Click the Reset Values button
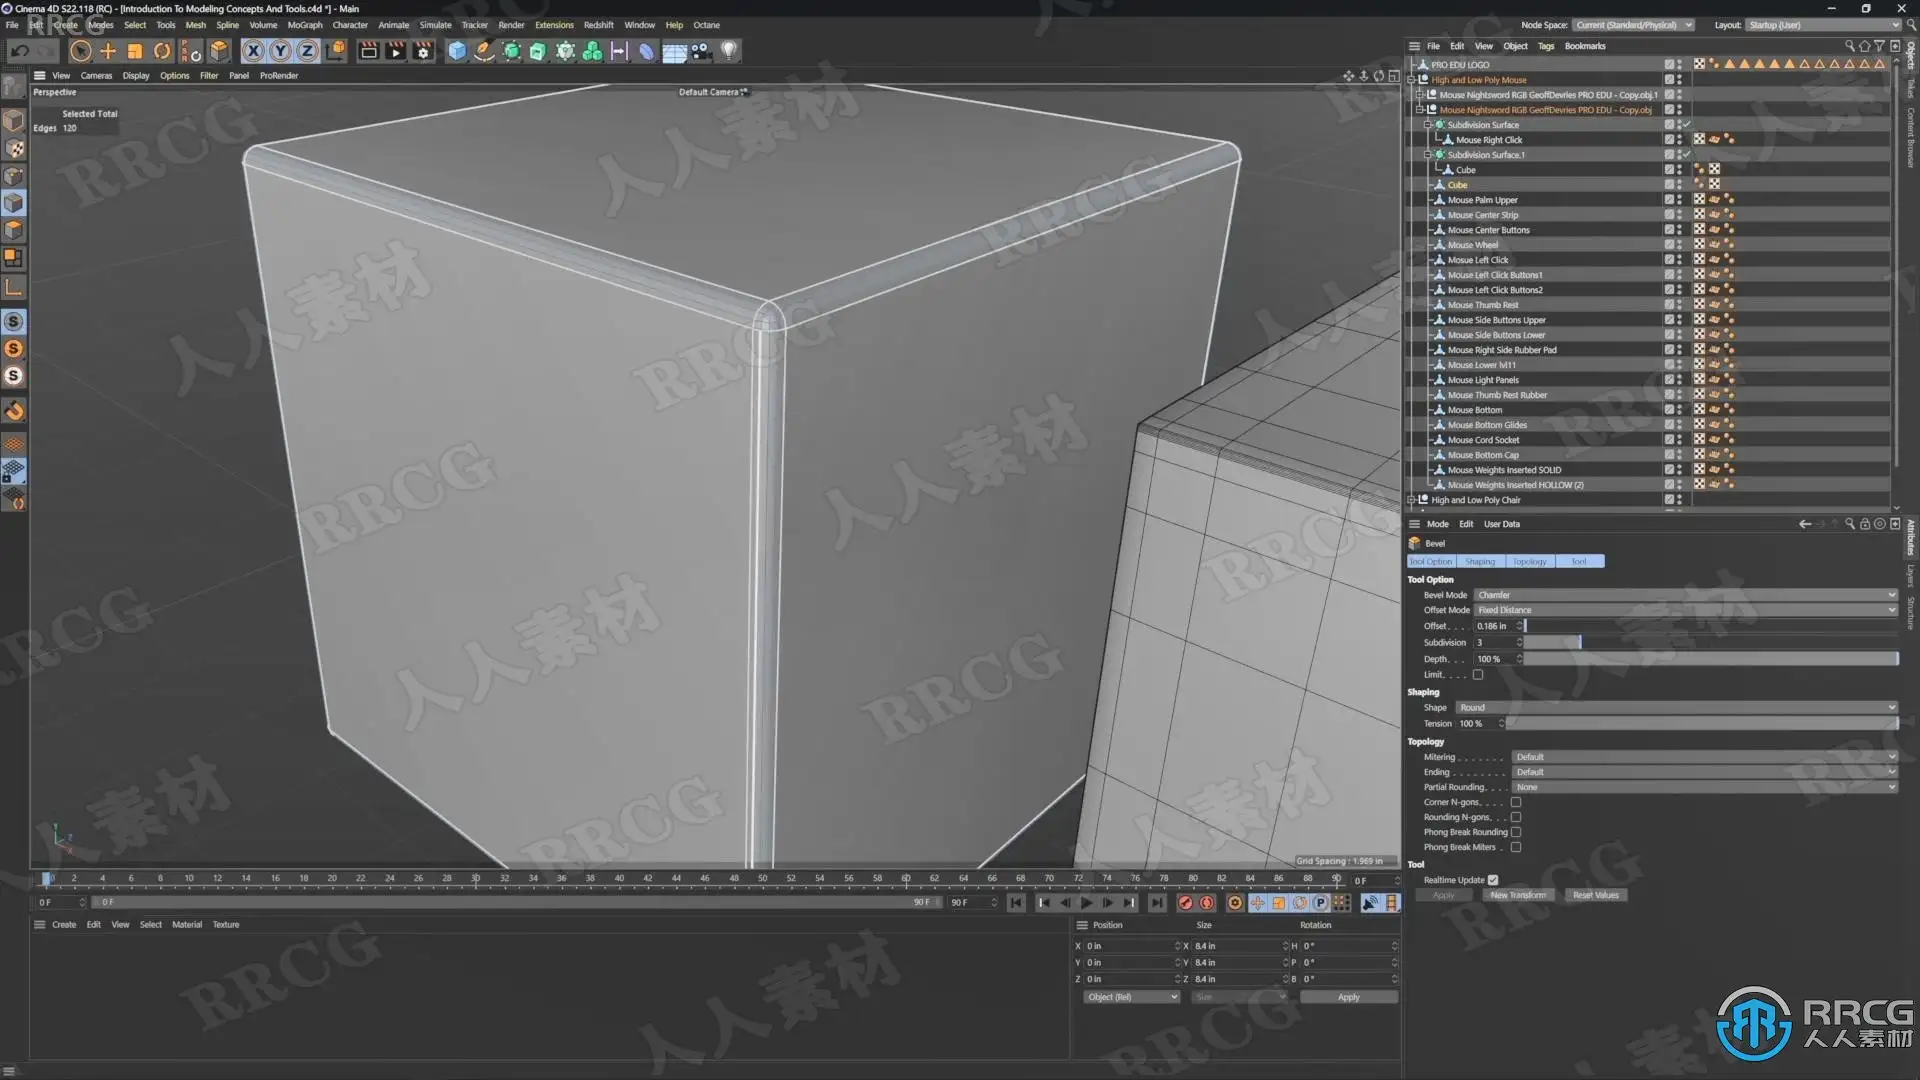The width and height of the screenshot is (1920, 1080). click(x=1595, y=895)
